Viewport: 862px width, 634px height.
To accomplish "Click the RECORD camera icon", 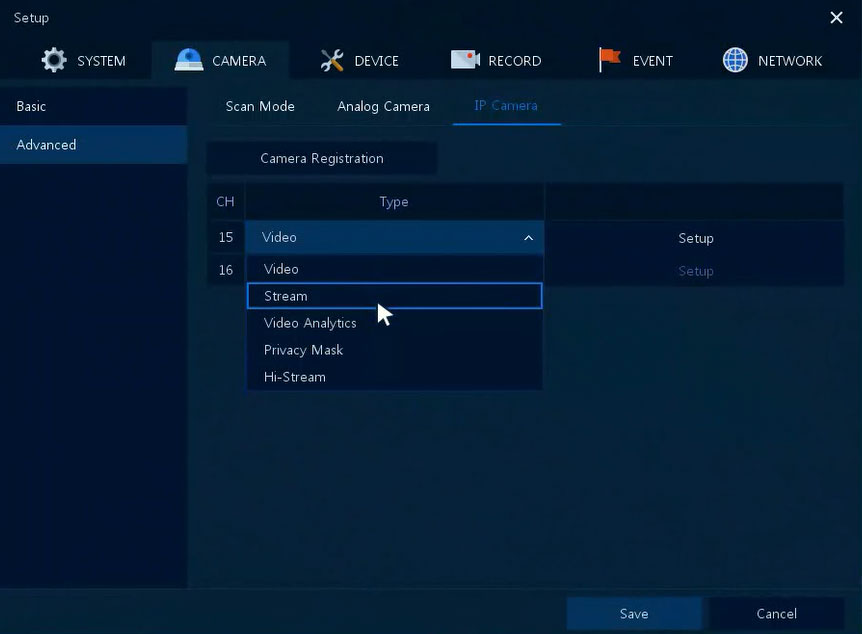I will click(465, 61).
